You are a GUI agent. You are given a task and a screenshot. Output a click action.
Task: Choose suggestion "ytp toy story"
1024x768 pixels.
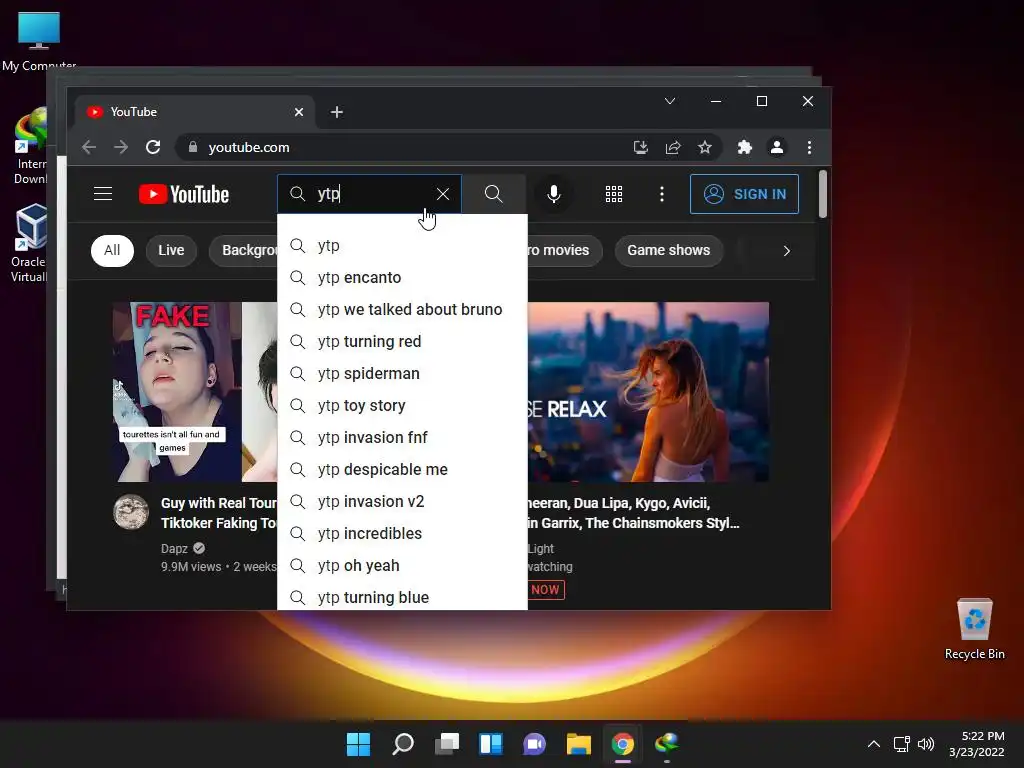[402, 406]
